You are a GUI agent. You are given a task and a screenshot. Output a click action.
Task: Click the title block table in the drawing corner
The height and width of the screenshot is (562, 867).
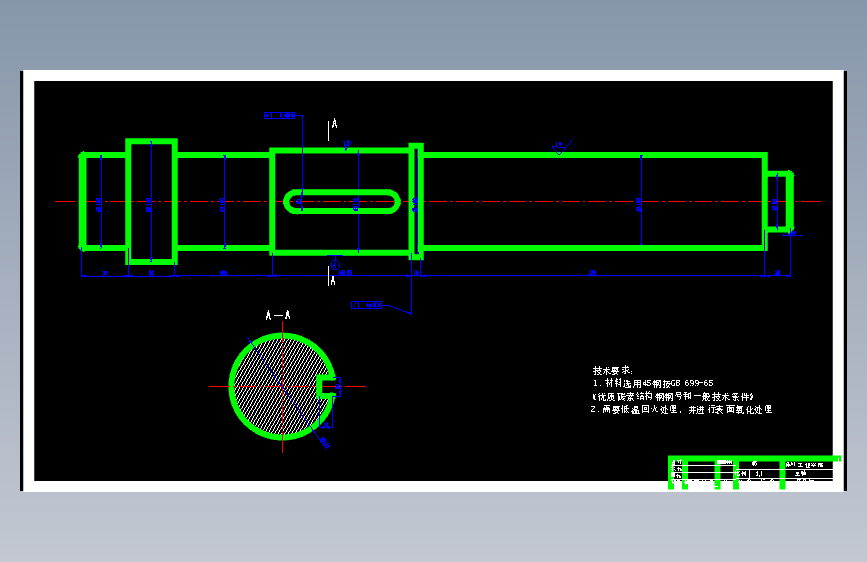tap(754, 473)
